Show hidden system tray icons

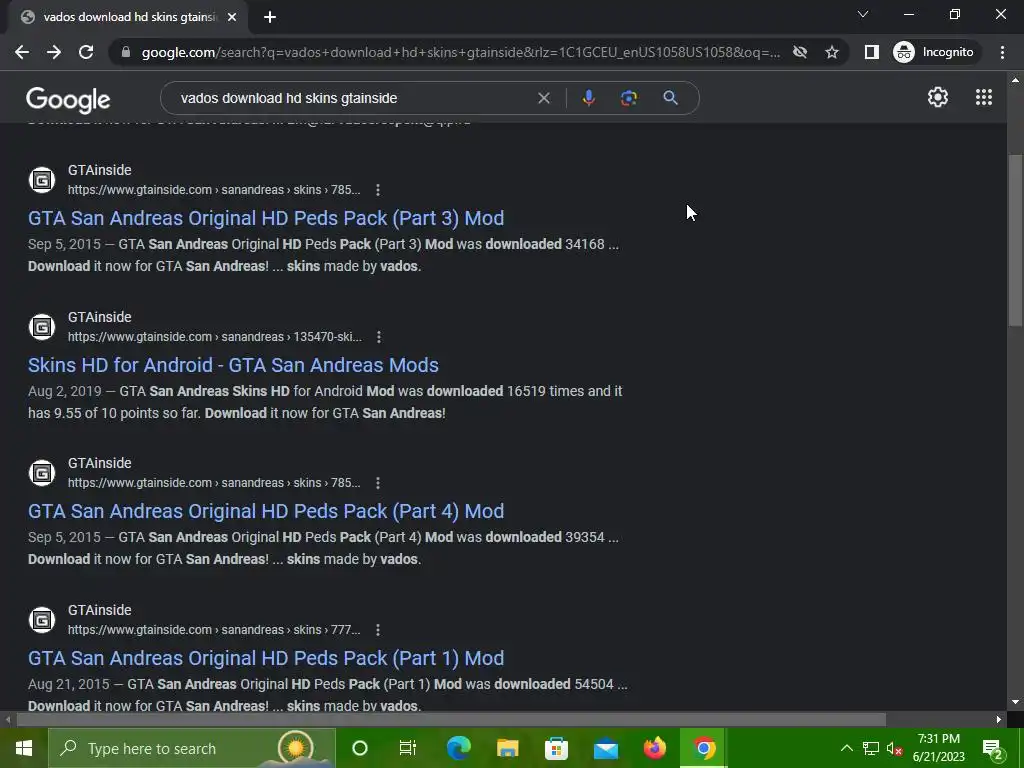(846, 748)
